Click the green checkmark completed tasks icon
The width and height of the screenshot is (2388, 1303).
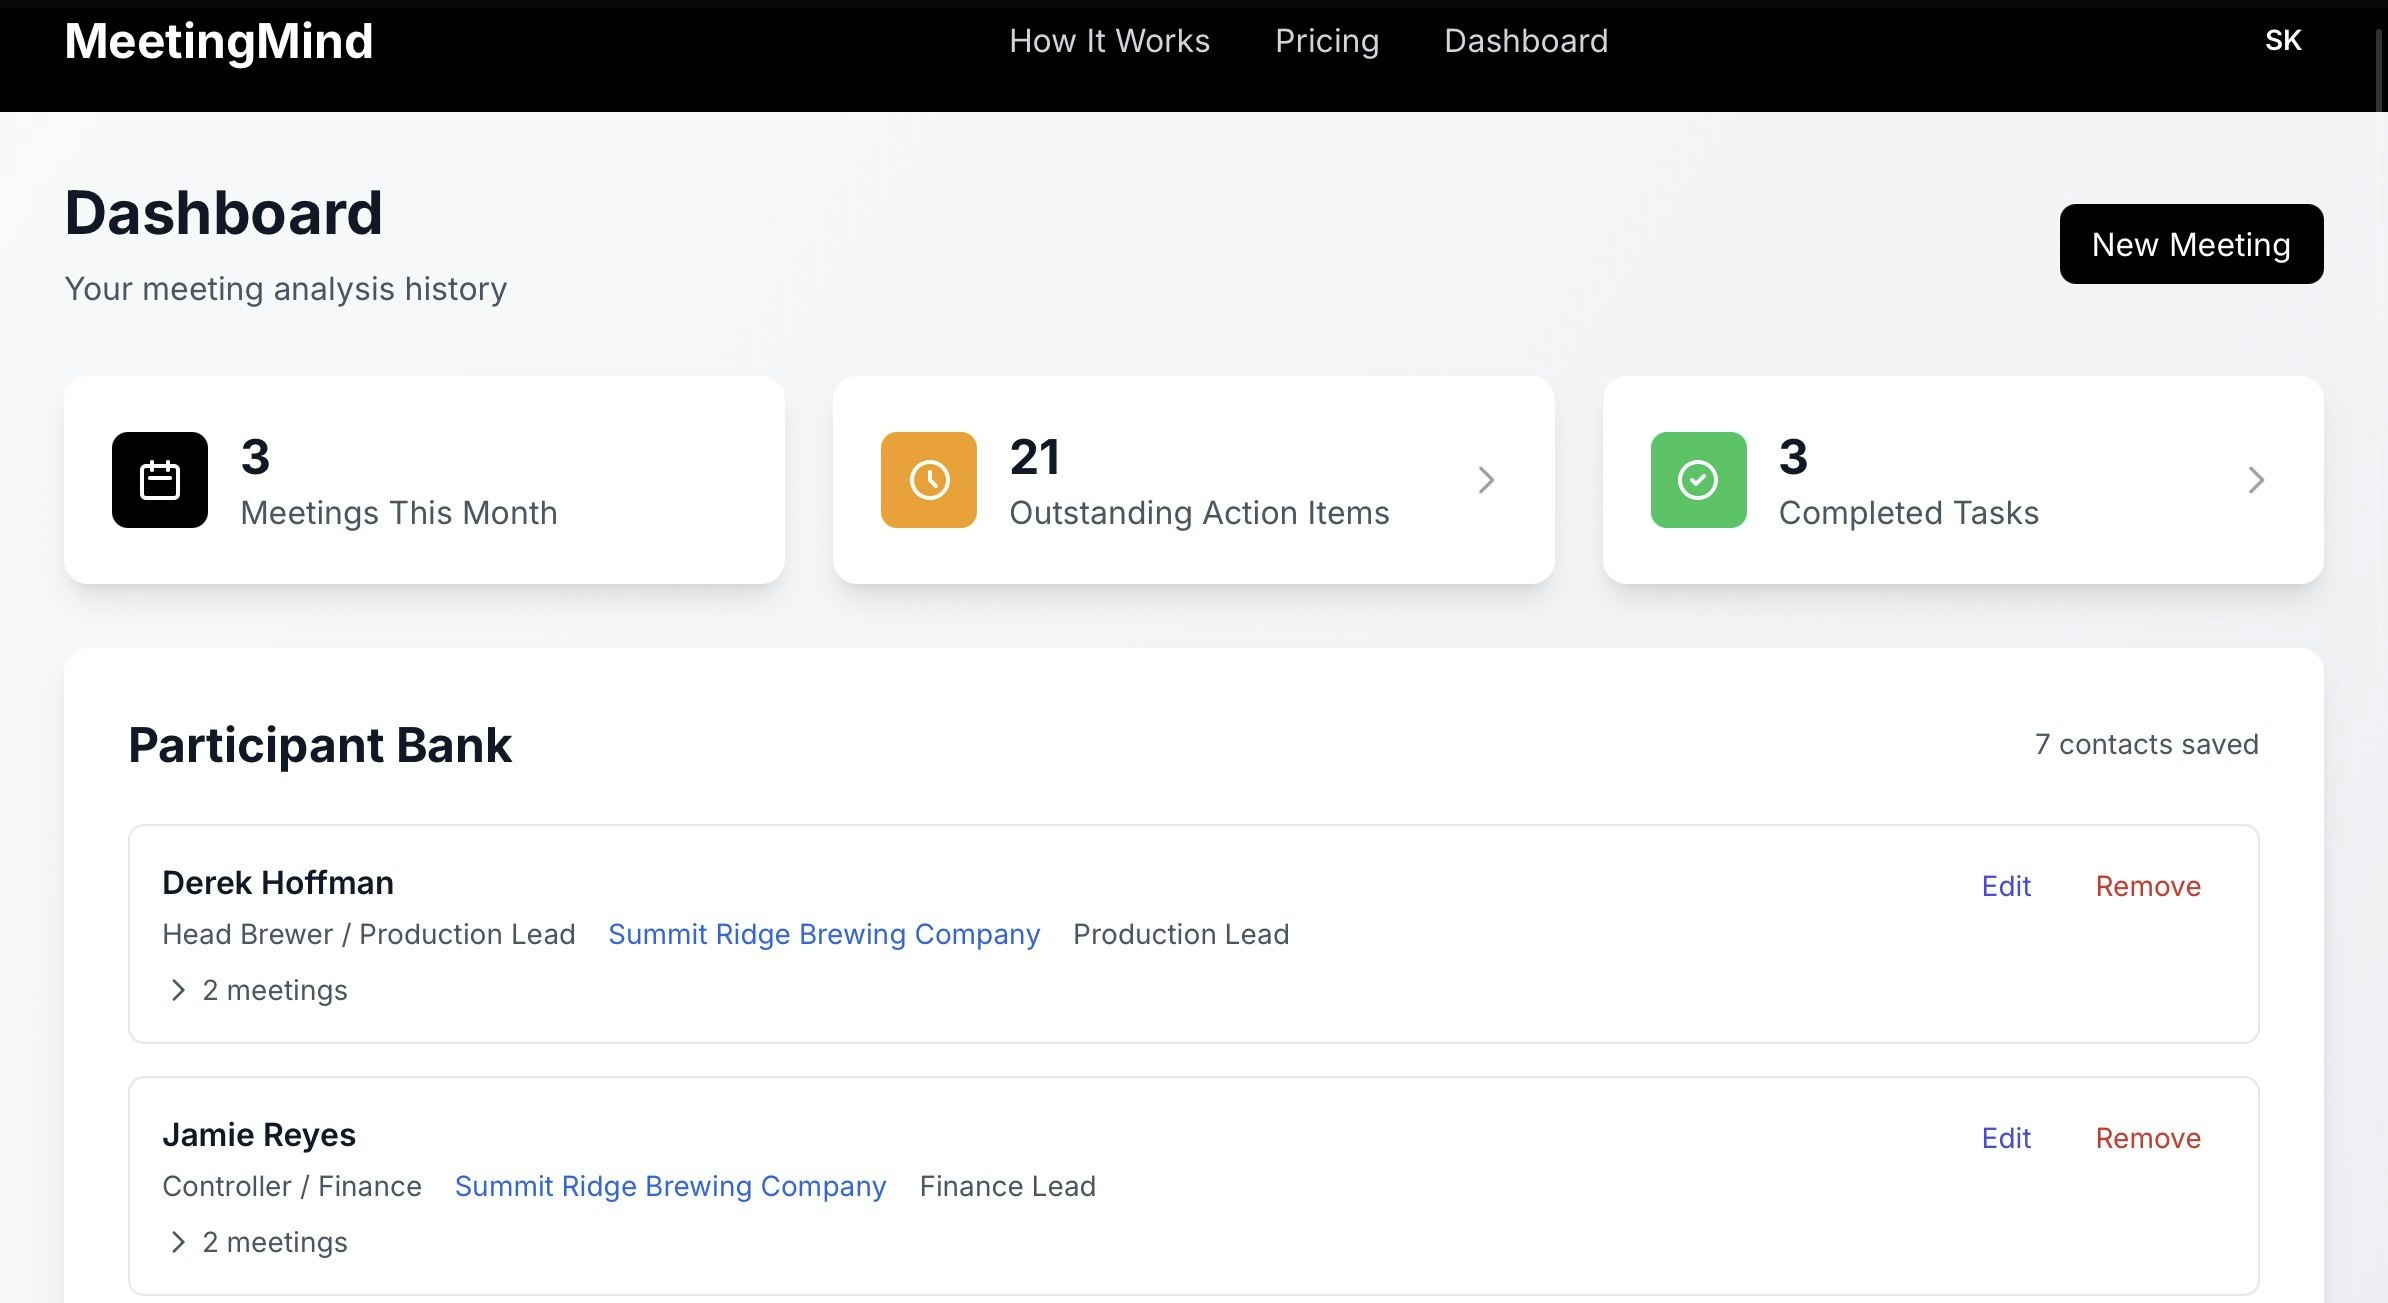coord(1698,480)
